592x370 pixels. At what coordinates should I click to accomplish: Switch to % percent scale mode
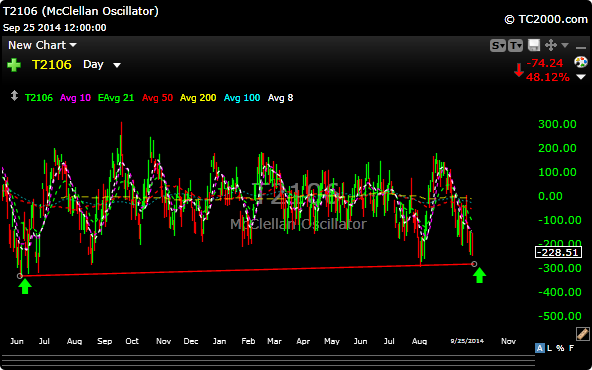[560, 348]
